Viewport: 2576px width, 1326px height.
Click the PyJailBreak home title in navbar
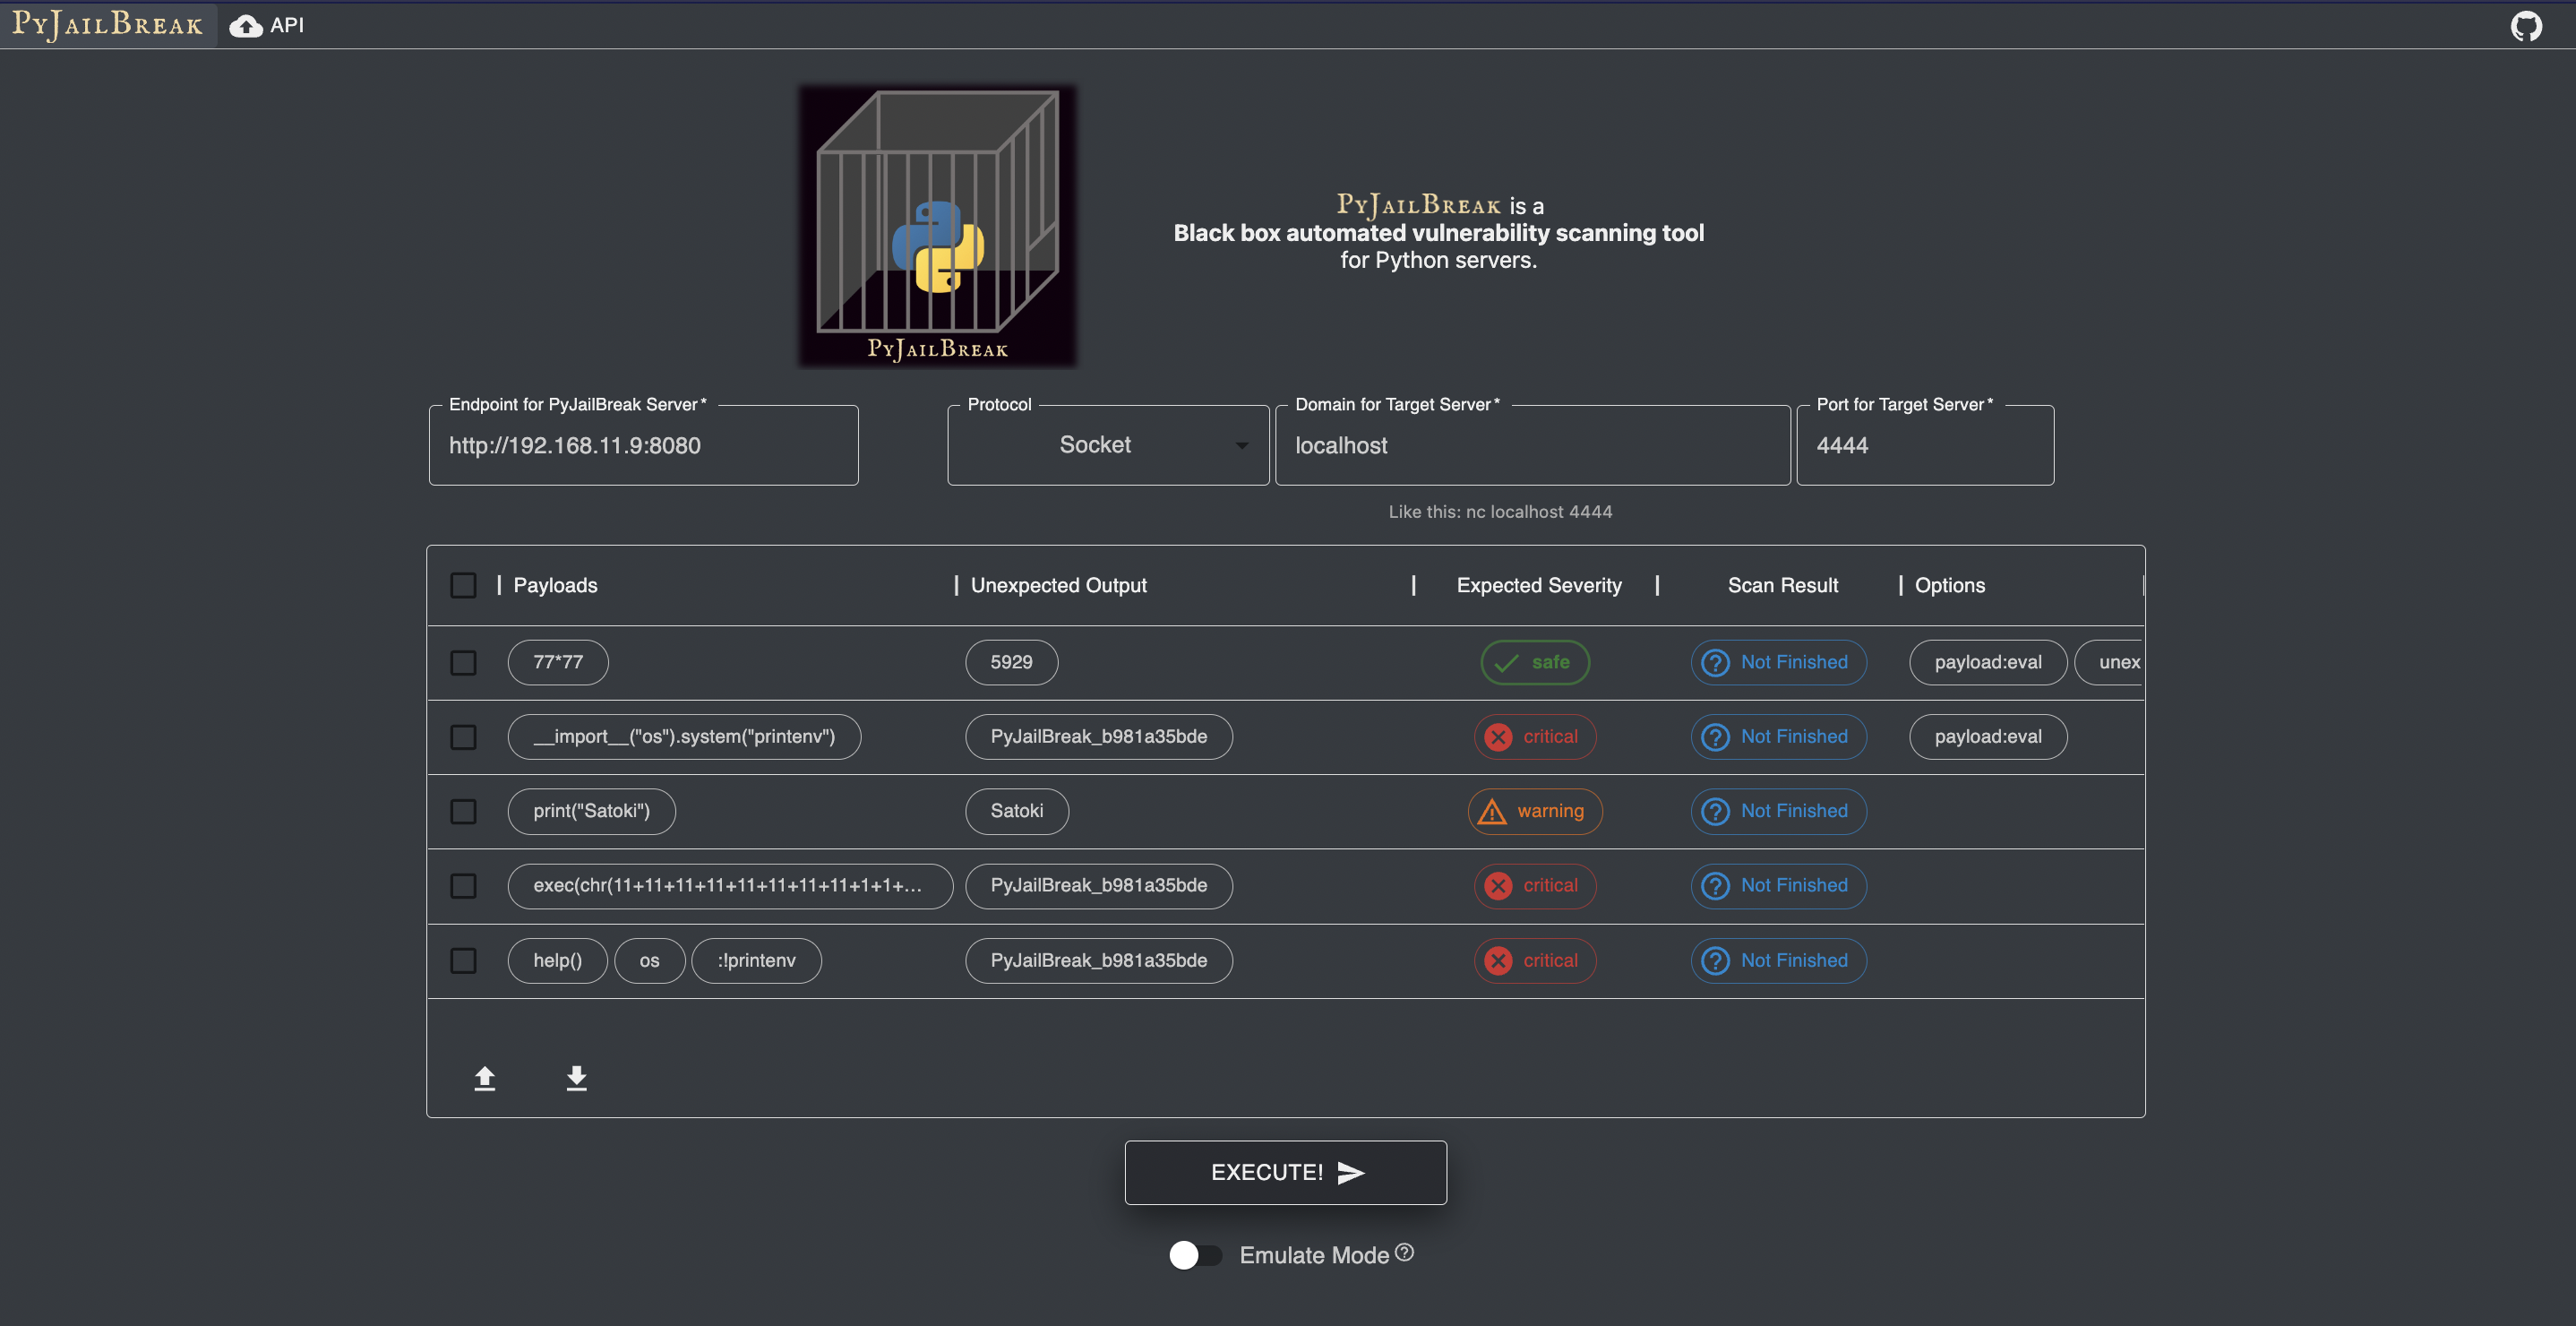pyautogui.click(x=107, y=24)
